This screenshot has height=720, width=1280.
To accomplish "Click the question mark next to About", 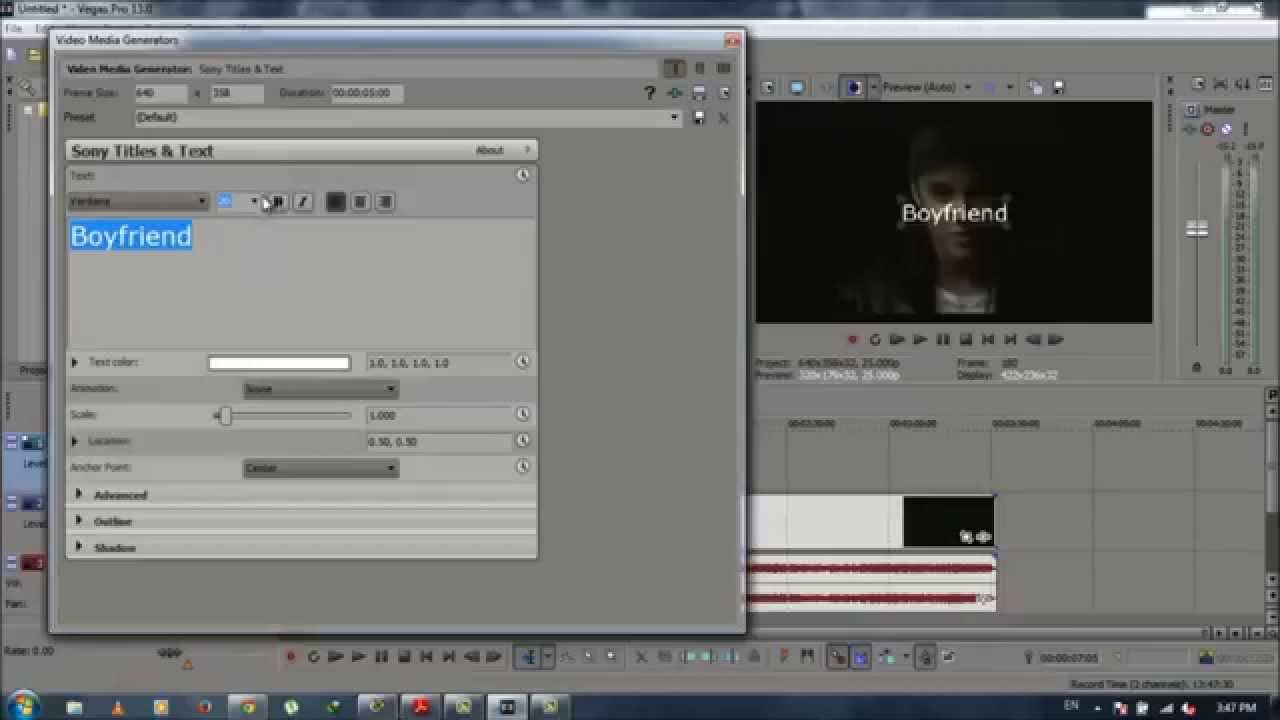I will tap(527, 150).
